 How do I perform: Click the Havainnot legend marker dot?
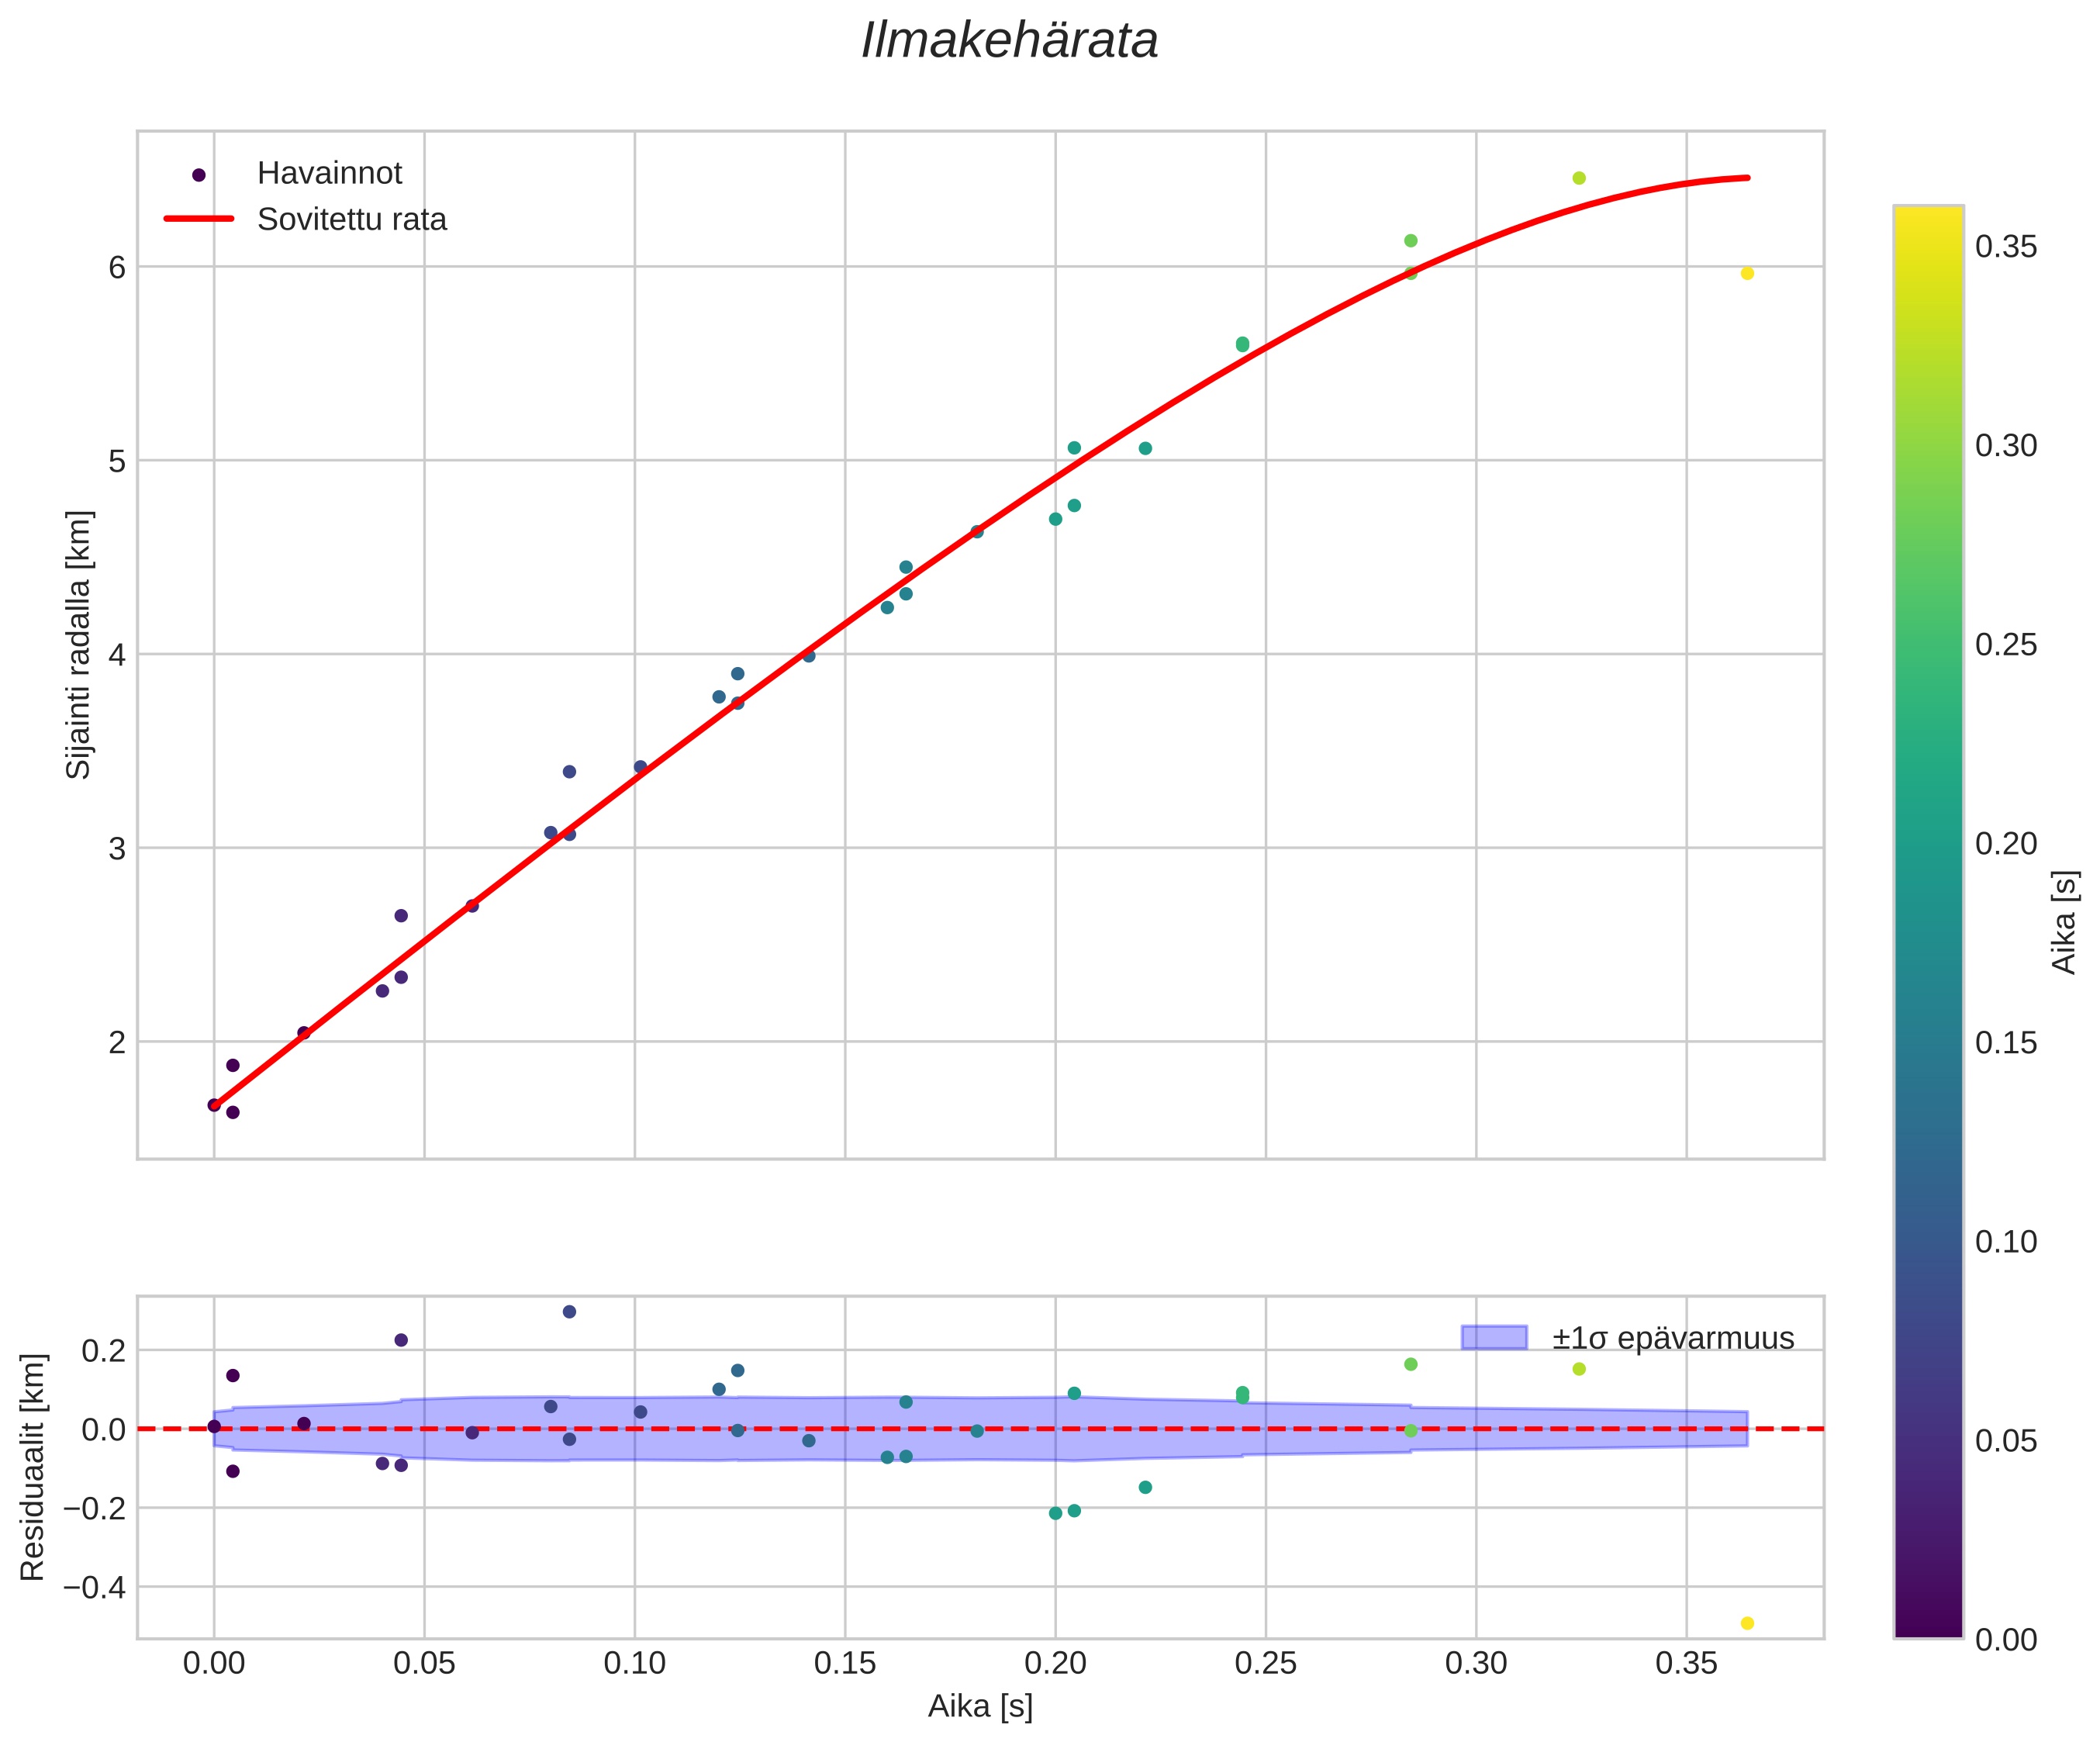click(x=198, y=175)
